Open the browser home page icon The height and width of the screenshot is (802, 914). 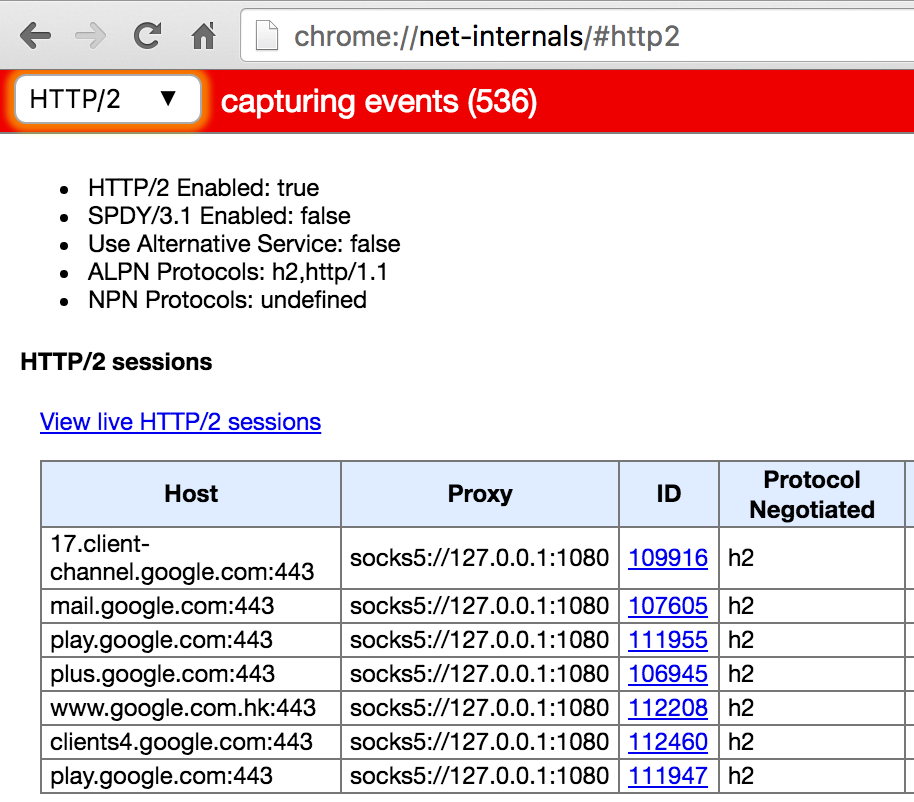(203, 36)
